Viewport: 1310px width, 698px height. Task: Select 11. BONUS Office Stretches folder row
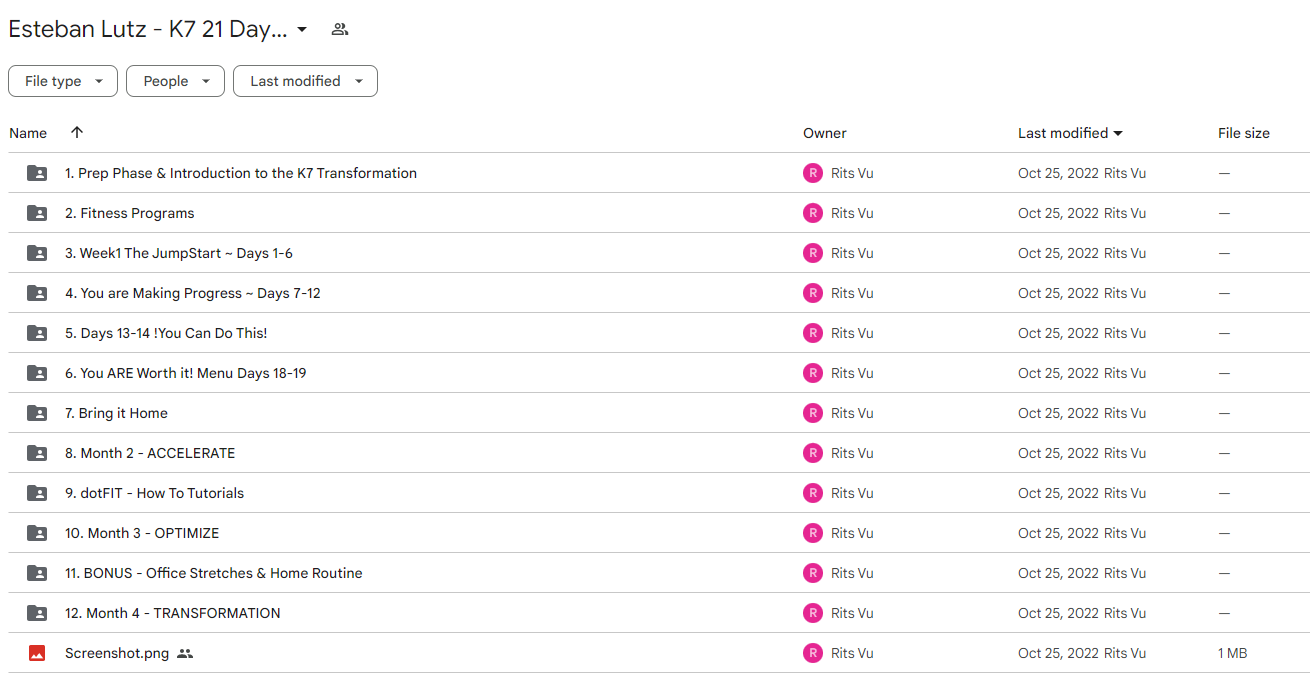coord(659,573)
